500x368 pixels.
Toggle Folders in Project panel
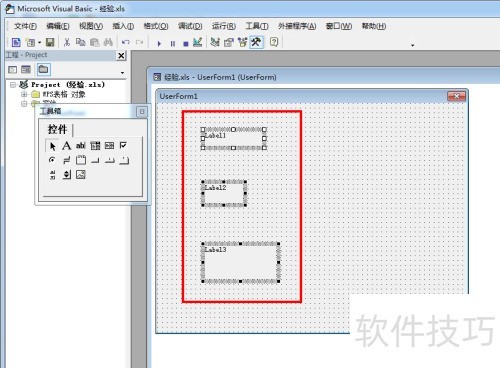click(x=43, y=70)
